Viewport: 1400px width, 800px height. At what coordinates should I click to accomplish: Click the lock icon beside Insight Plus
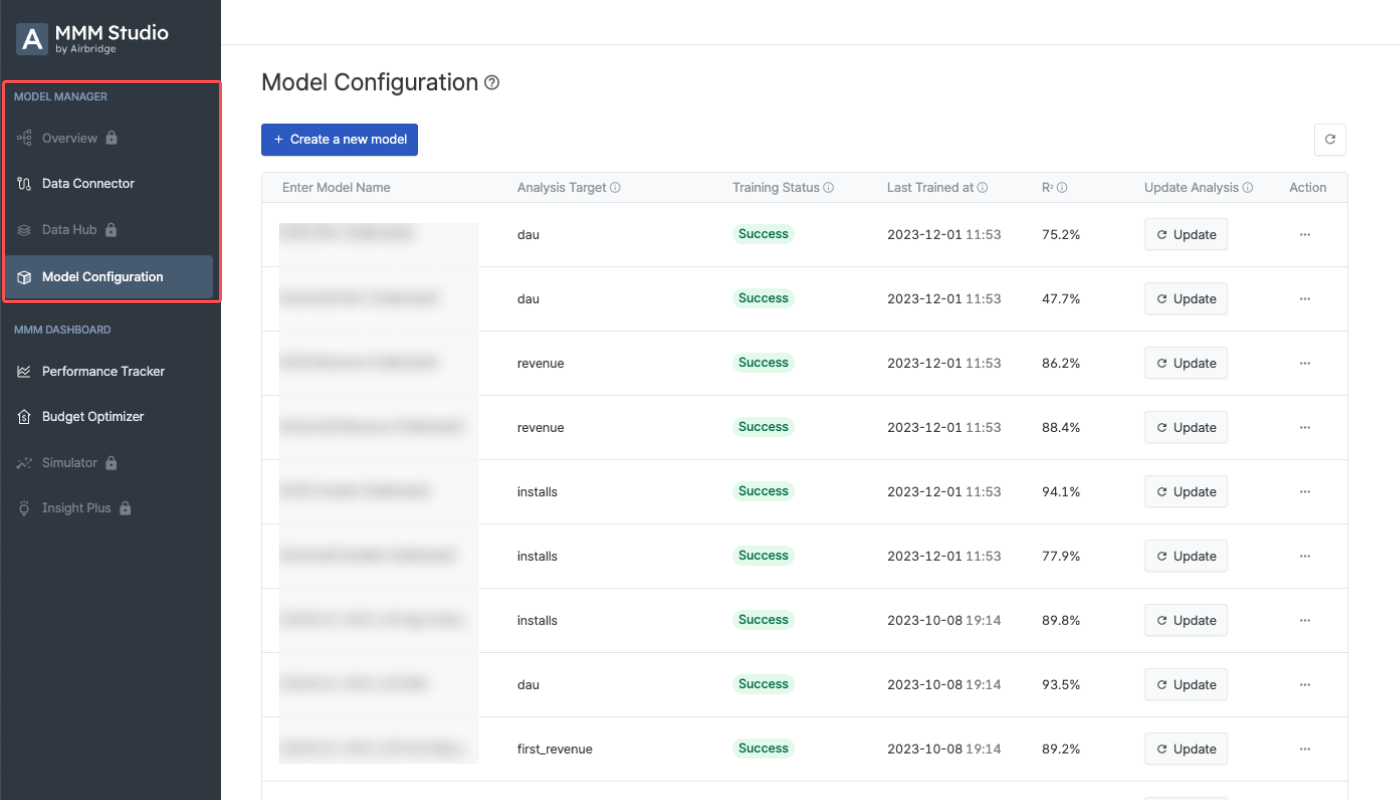125,508
